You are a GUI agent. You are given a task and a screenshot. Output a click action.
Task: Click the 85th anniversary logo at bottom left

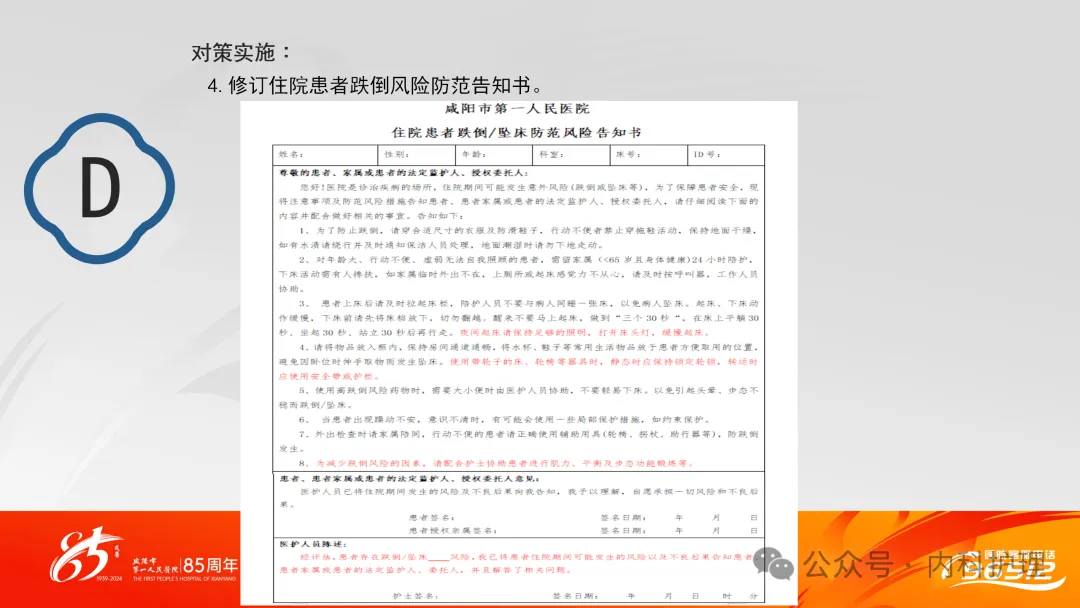coord(86,555)
